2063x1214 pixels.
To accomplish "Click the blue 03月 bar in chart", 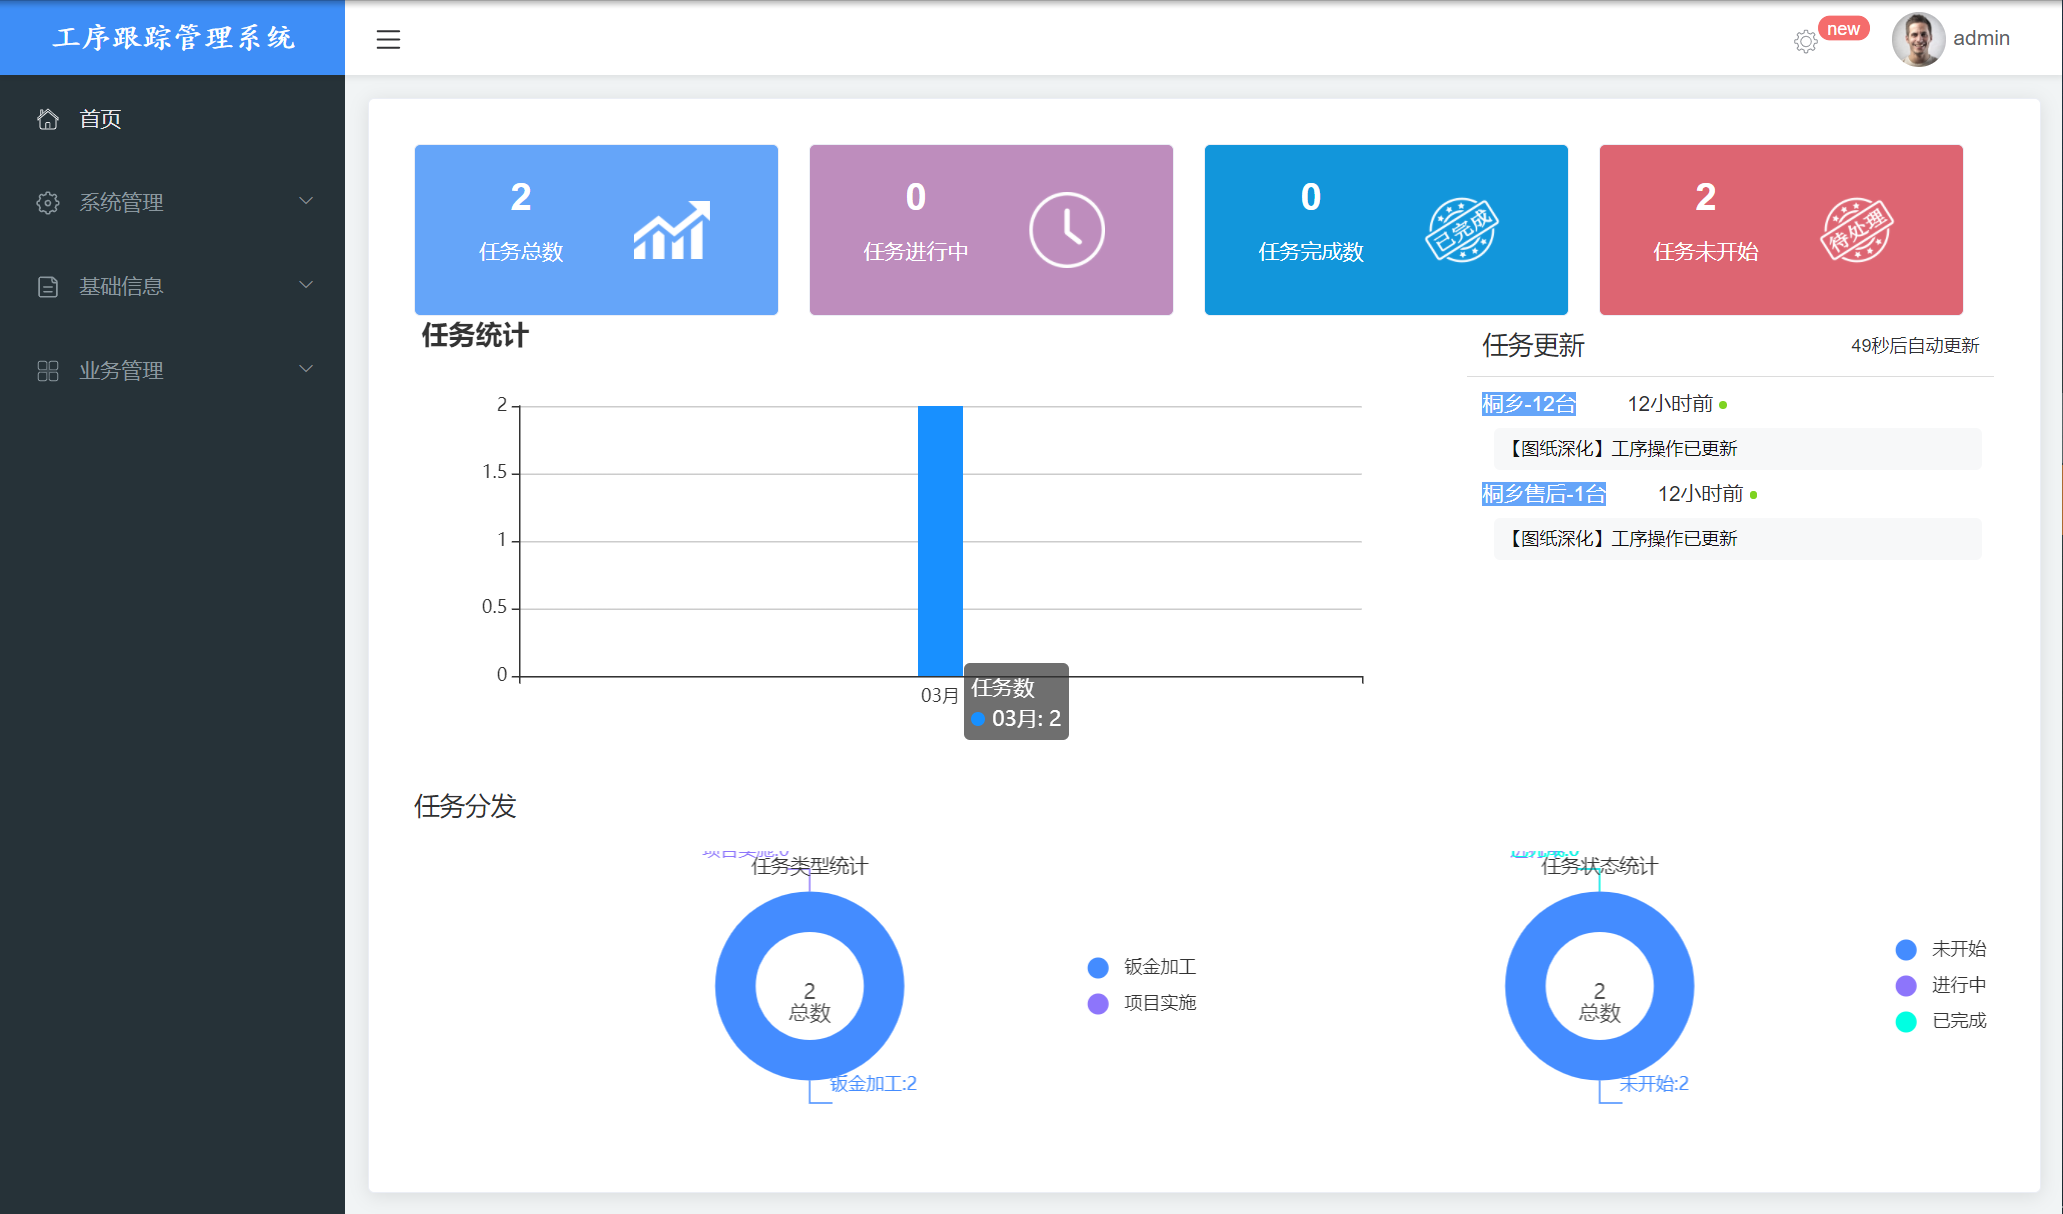I will coord(940,541).
